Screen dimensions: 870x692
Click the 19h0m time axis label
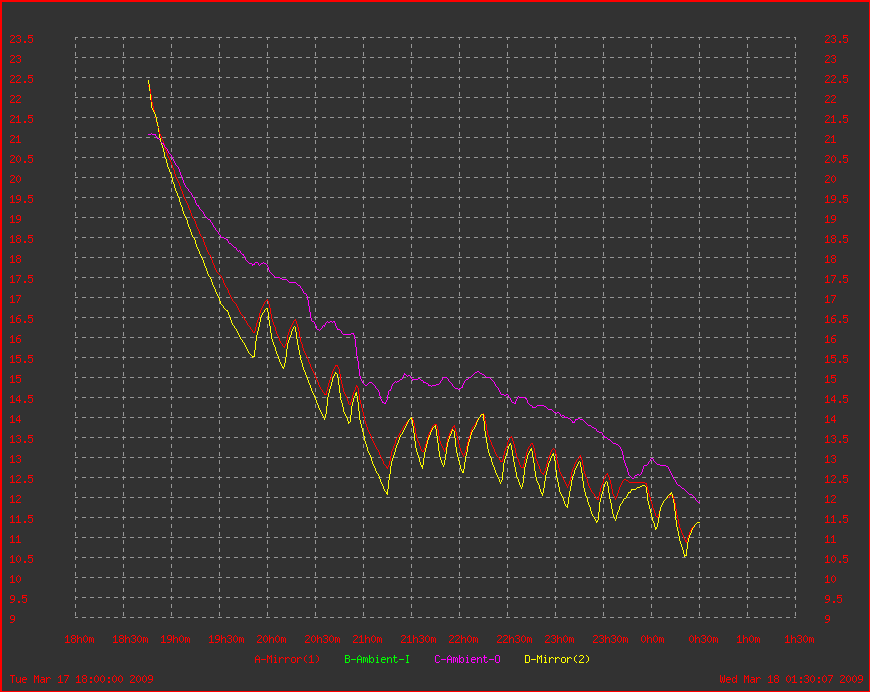175,639
